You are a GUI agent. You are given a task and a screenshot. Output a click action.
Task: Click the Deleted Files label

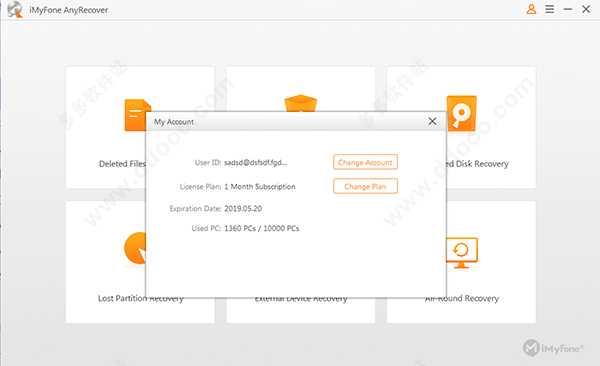click(x=122, y=164)
